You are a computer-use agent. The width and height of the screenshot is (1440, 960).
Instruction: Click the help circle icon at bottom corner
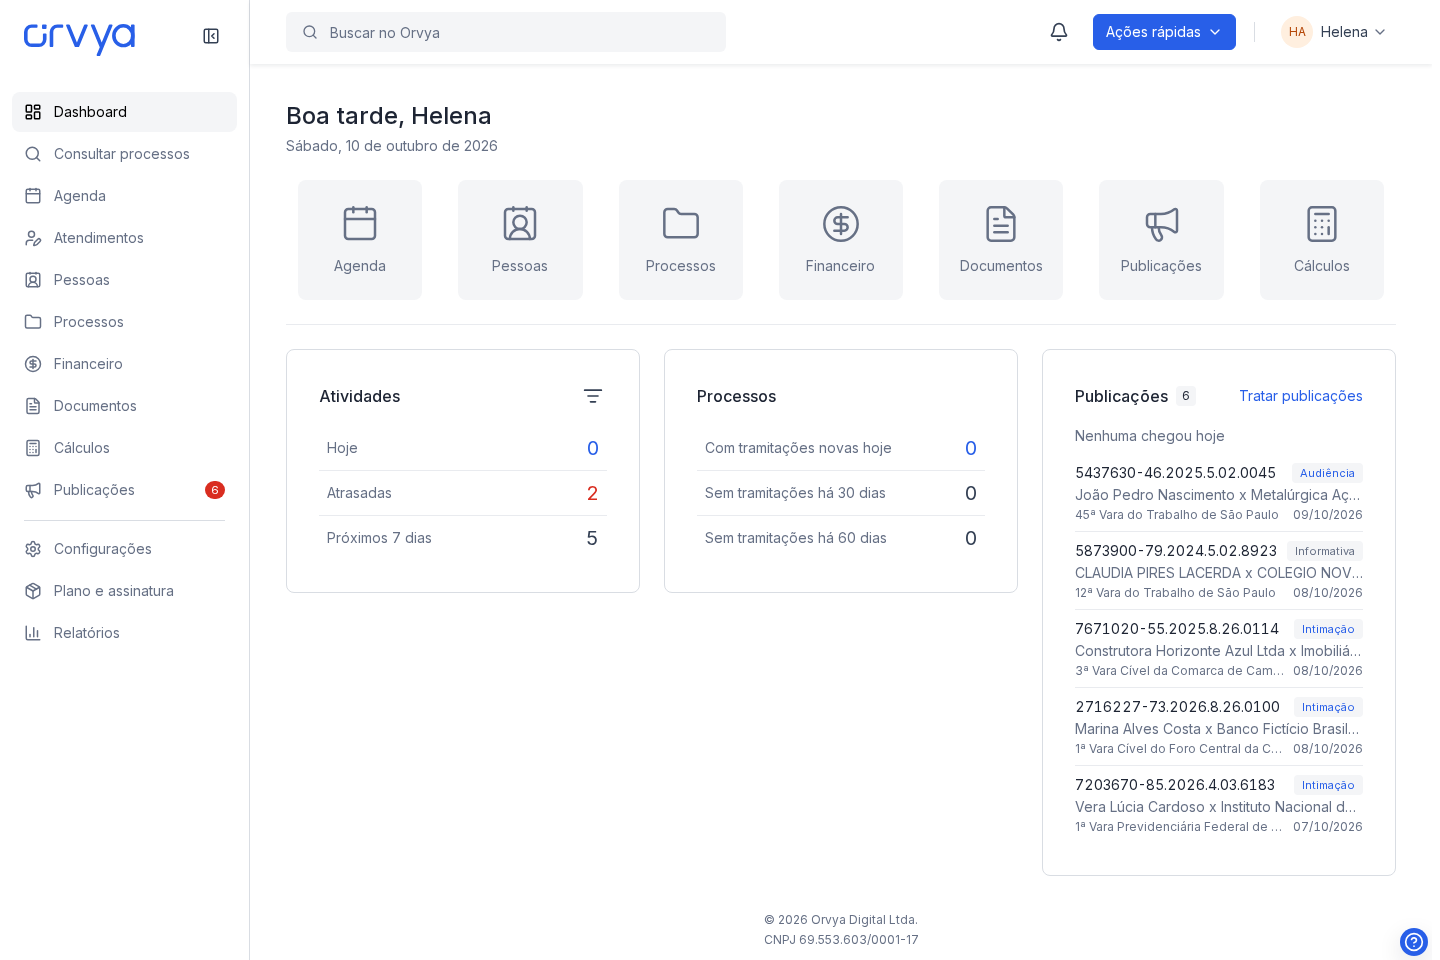(1414, 942)
